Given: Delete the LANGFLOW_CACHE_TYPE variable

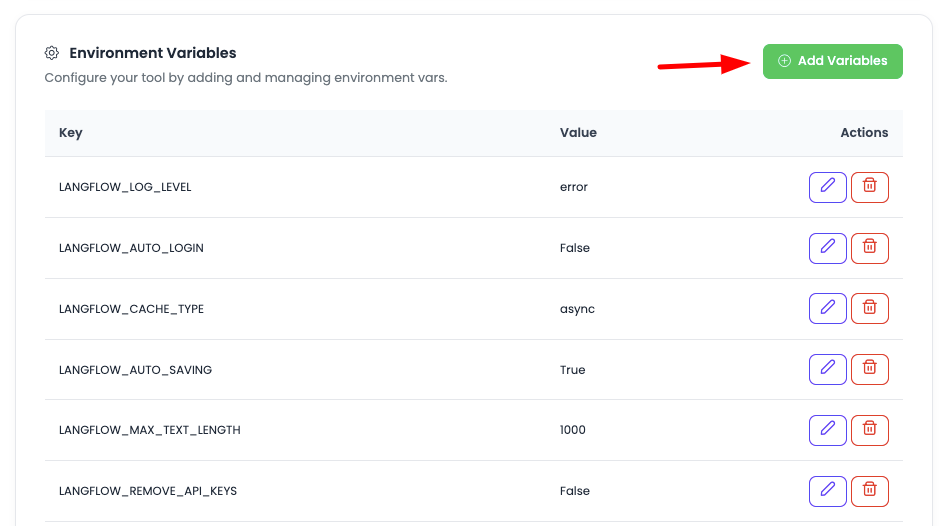Looking at the screenshot, I should (869, 309).
